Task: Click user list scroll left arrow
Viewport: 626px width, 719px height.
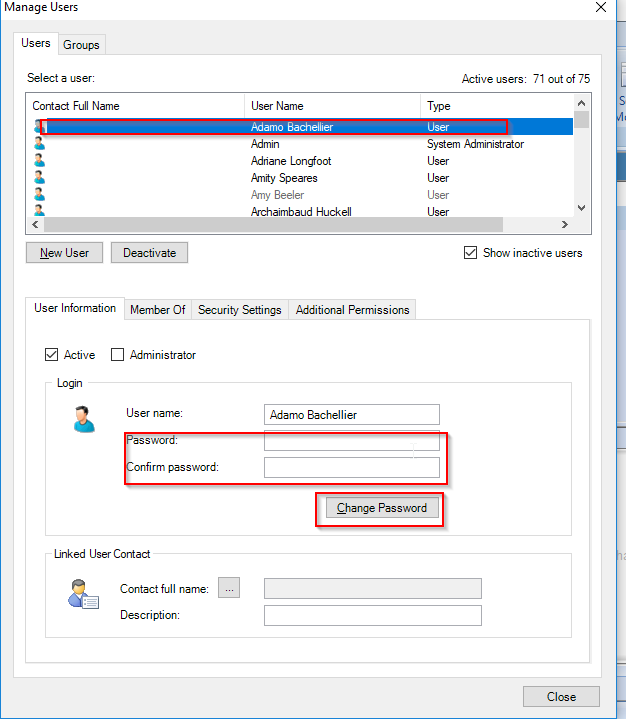Action: point(35,224)
